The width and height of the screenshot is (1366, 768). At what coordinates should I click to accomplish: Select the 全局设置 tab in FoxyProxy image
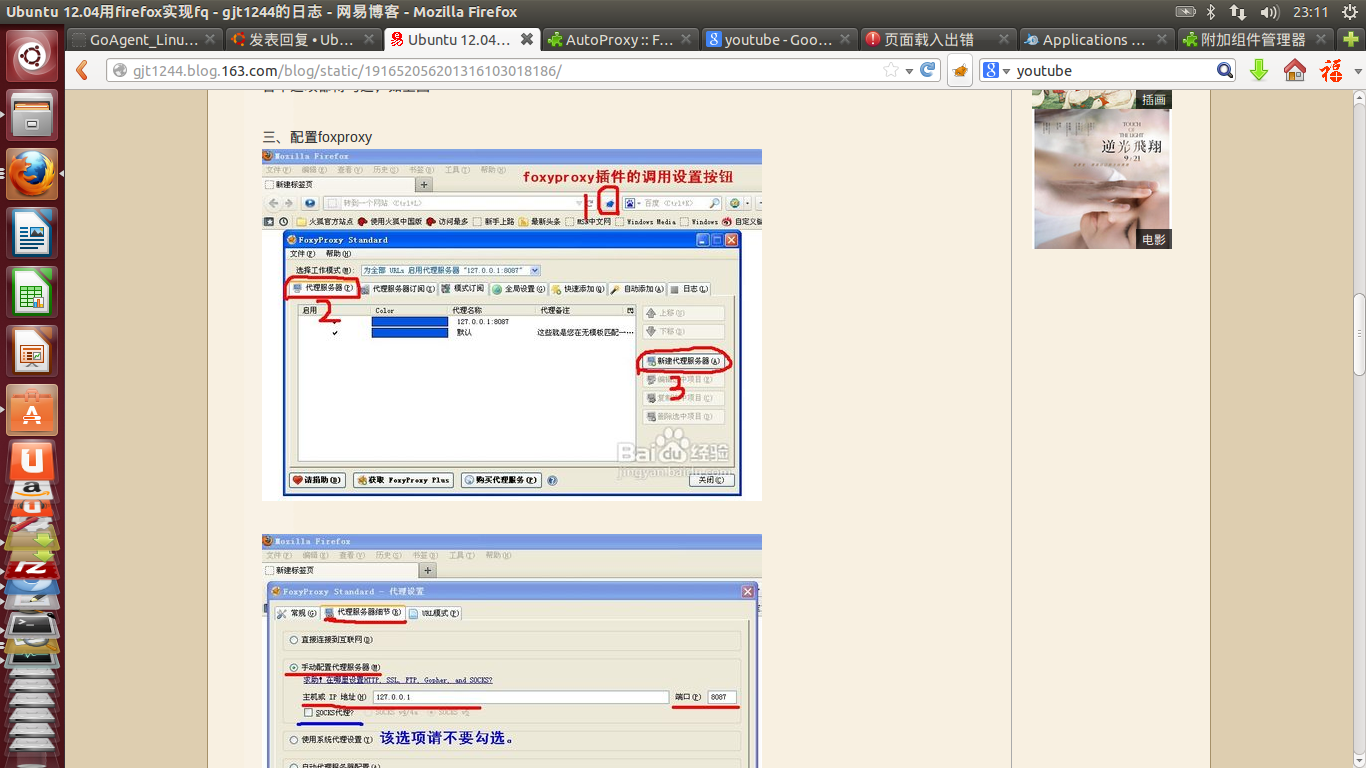(518, 289)
